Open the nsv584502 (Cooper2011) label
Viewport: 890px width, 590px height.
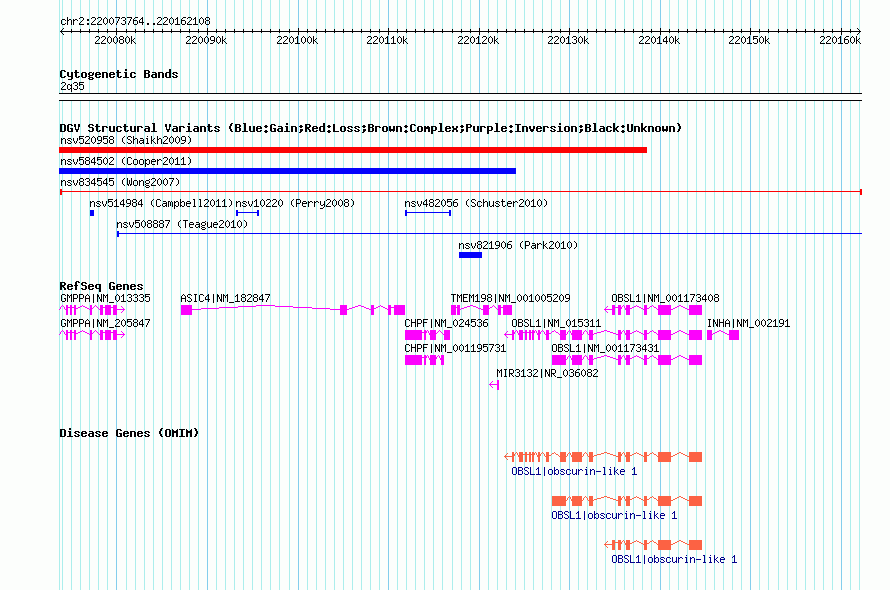126,161
